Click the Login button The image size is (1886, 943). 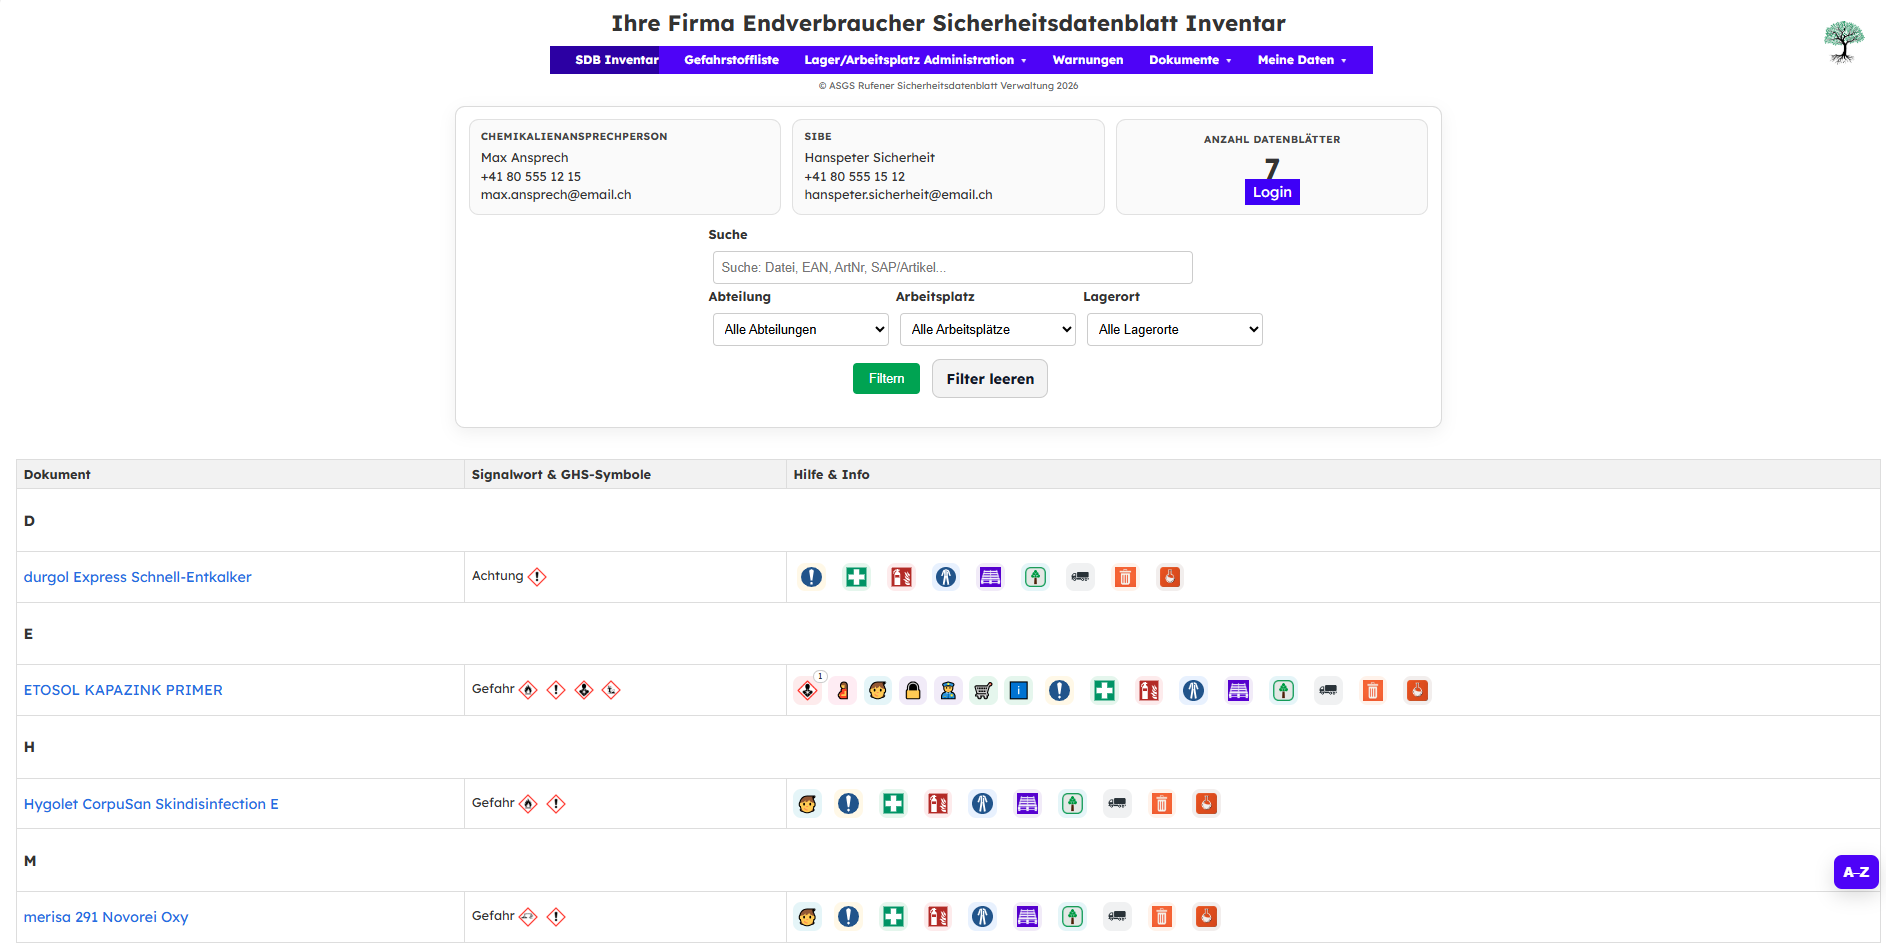(1272, 192)
